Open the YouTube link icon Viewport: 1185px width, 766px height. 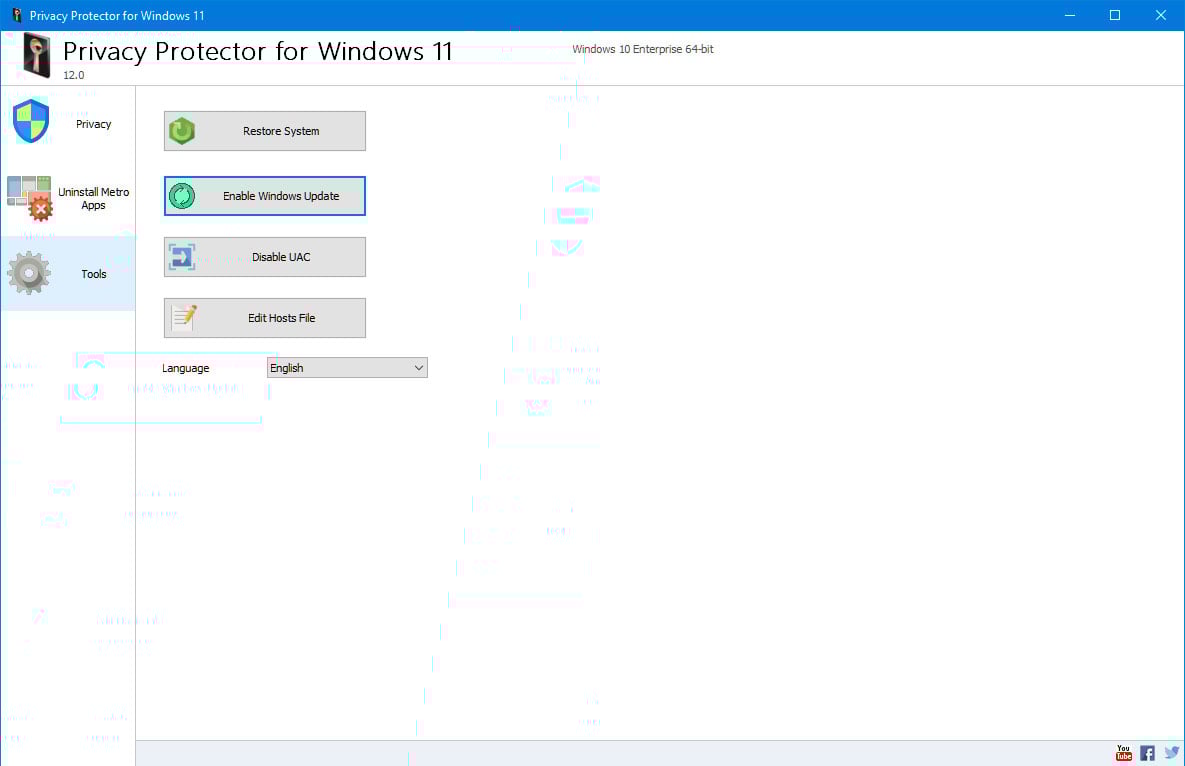click(1124, 752)
